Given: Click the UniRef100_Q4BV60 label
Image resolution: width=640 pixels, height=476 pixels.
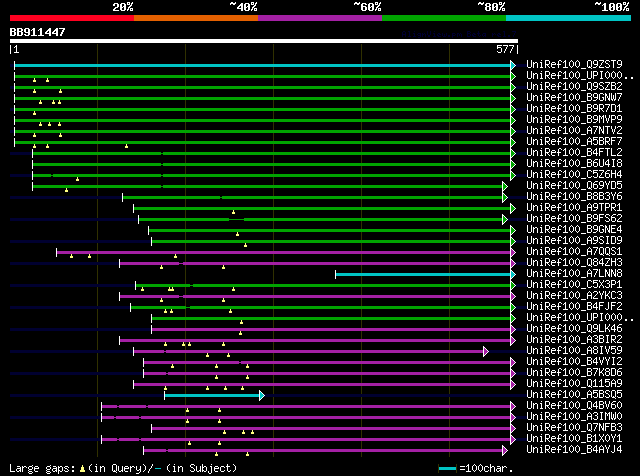Looking at the screenshot, I should 574,406.
